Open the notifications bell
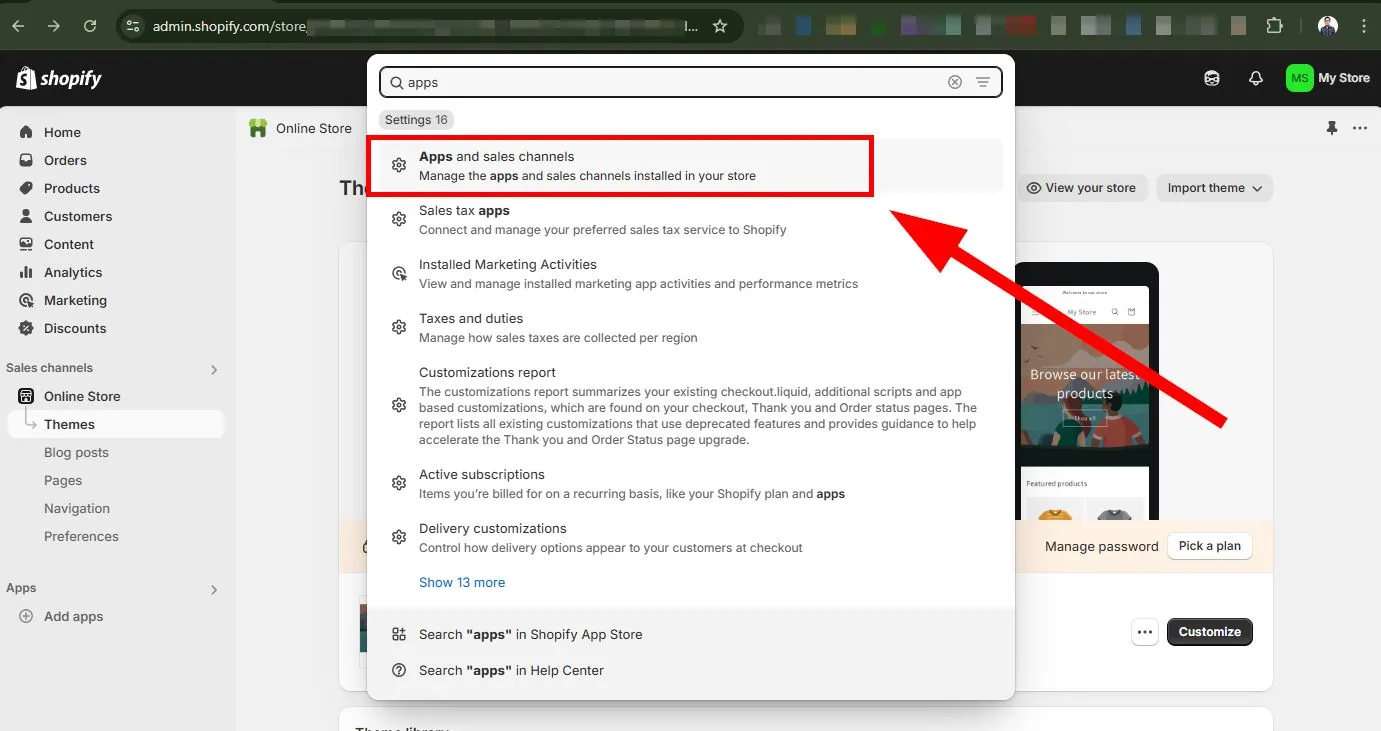 pyautogui.click(x=1255, y=77)
